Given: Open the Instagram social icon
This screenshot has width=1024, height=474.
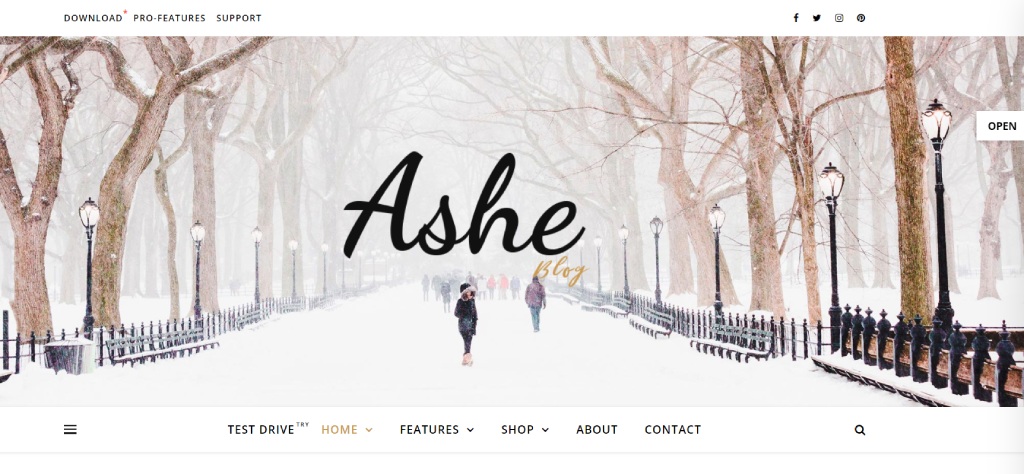Looking at the screenshot, I should click(839, 18).
